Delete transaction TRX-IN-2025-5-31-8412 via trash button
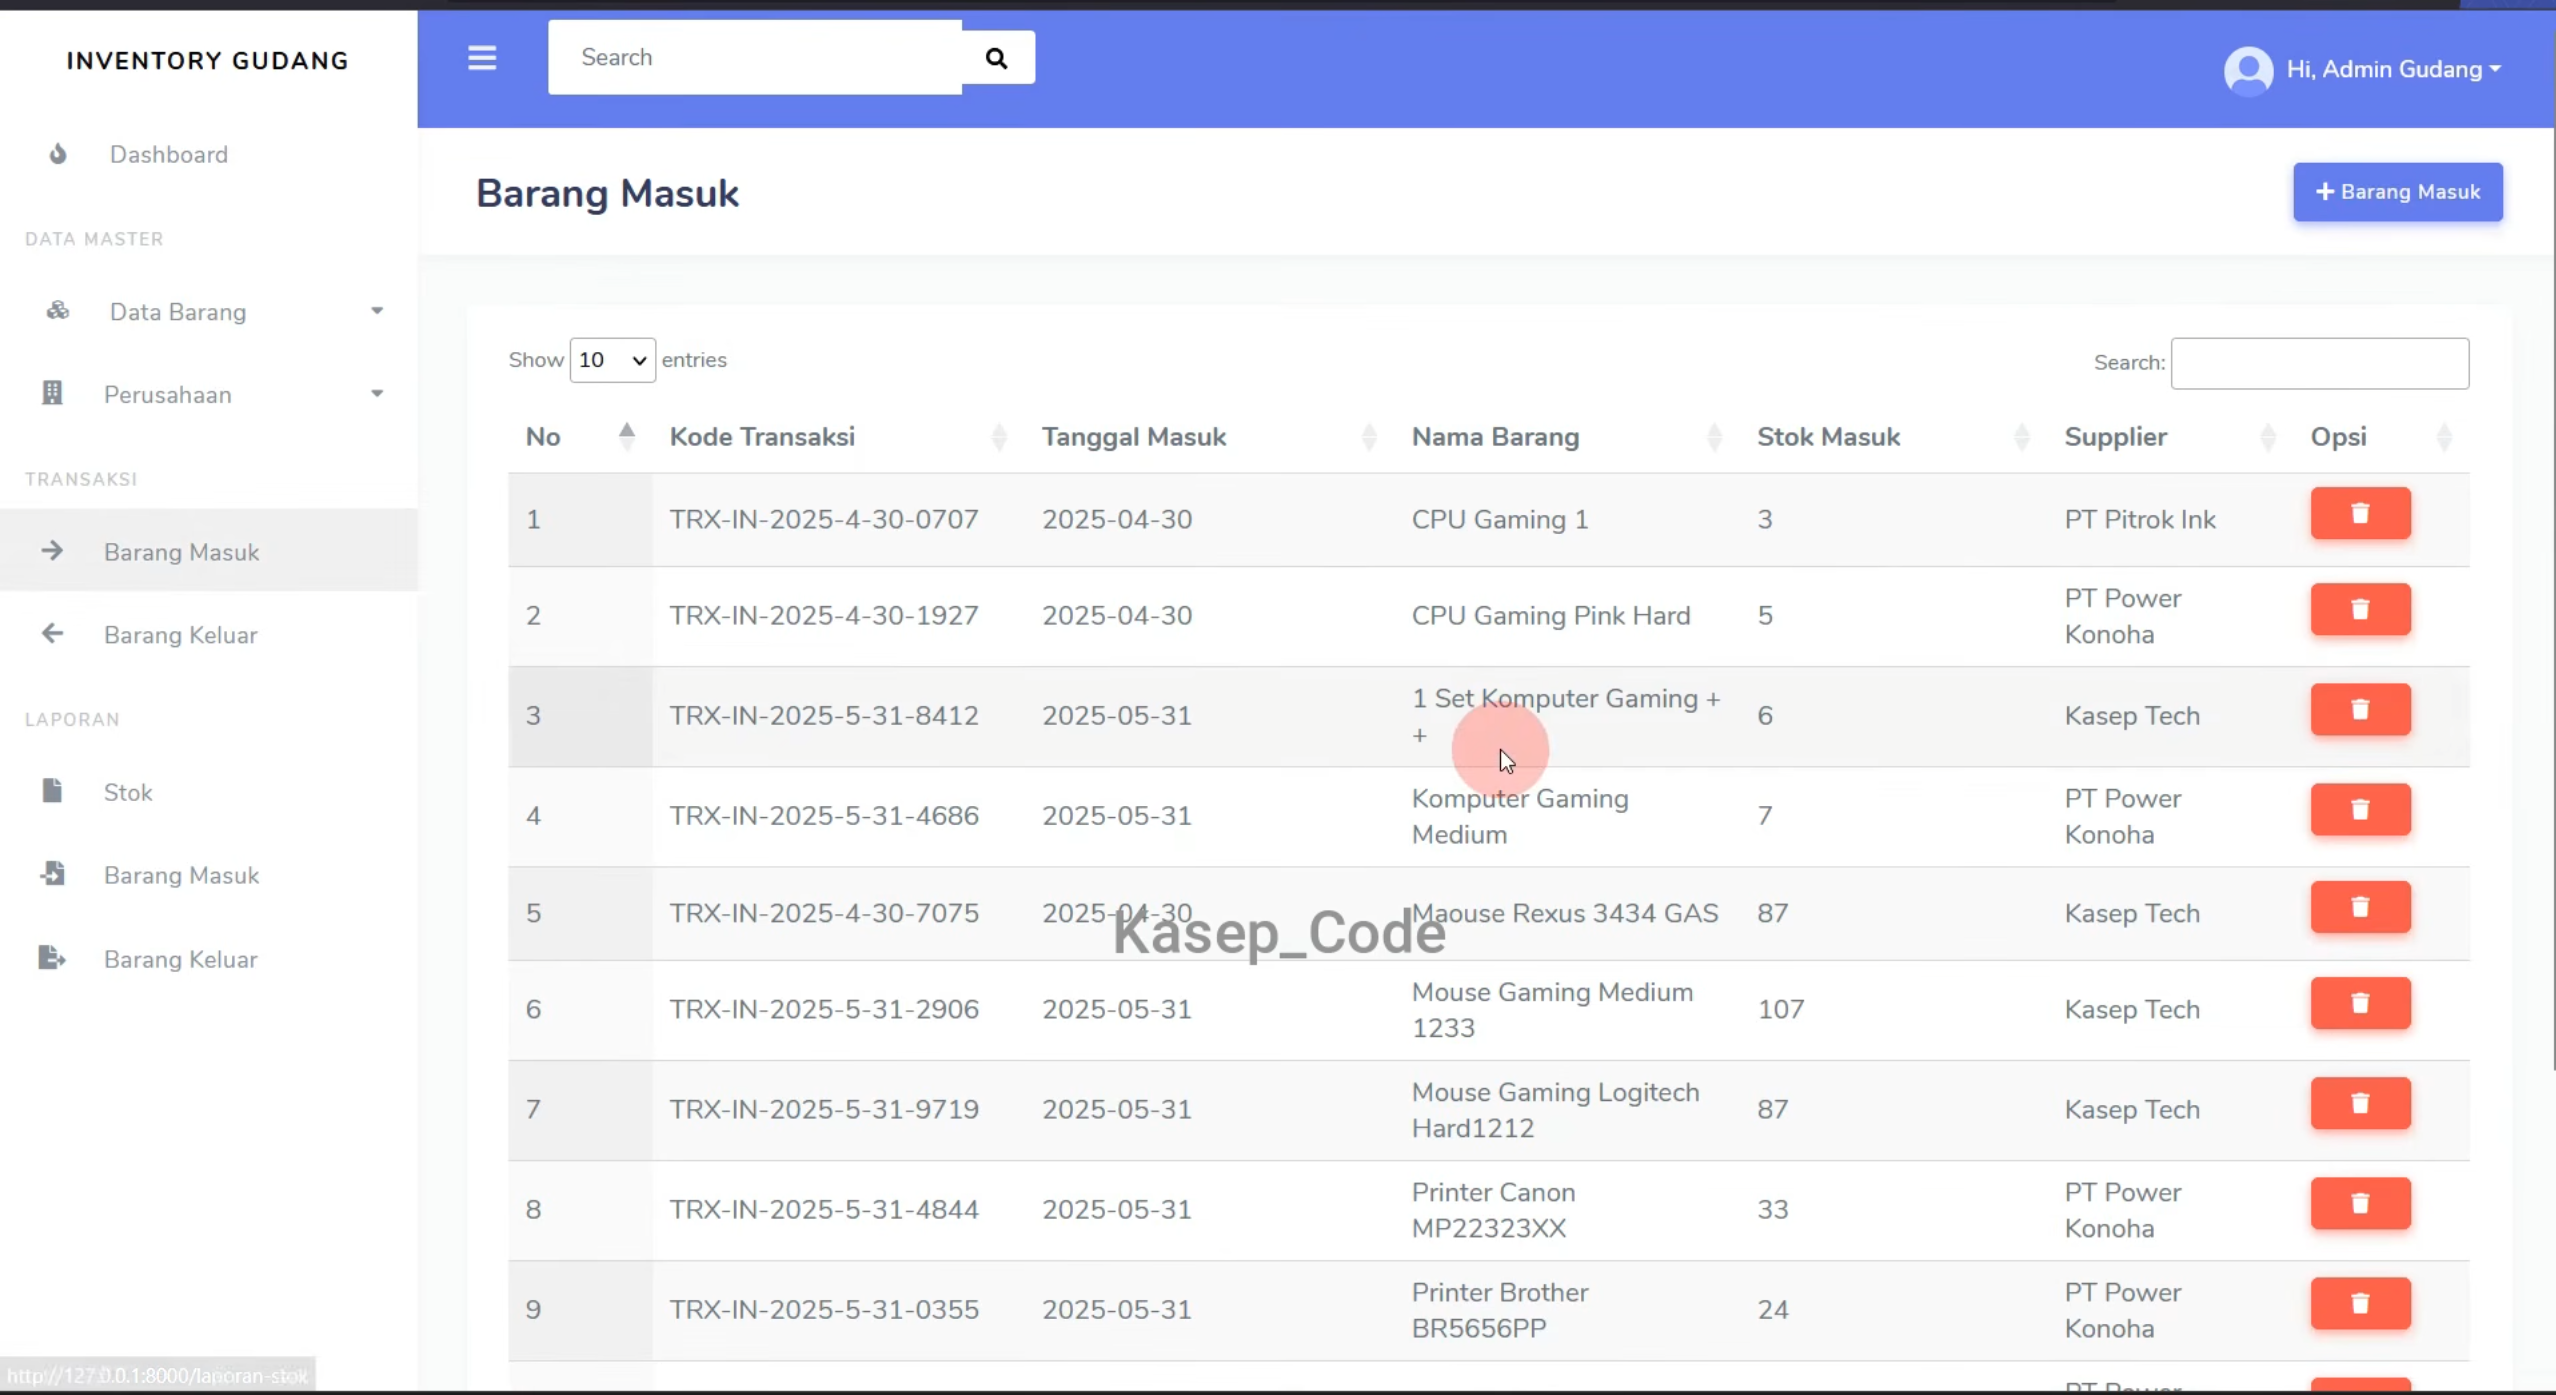2556x1395 pixels. tap(2360, 709)
